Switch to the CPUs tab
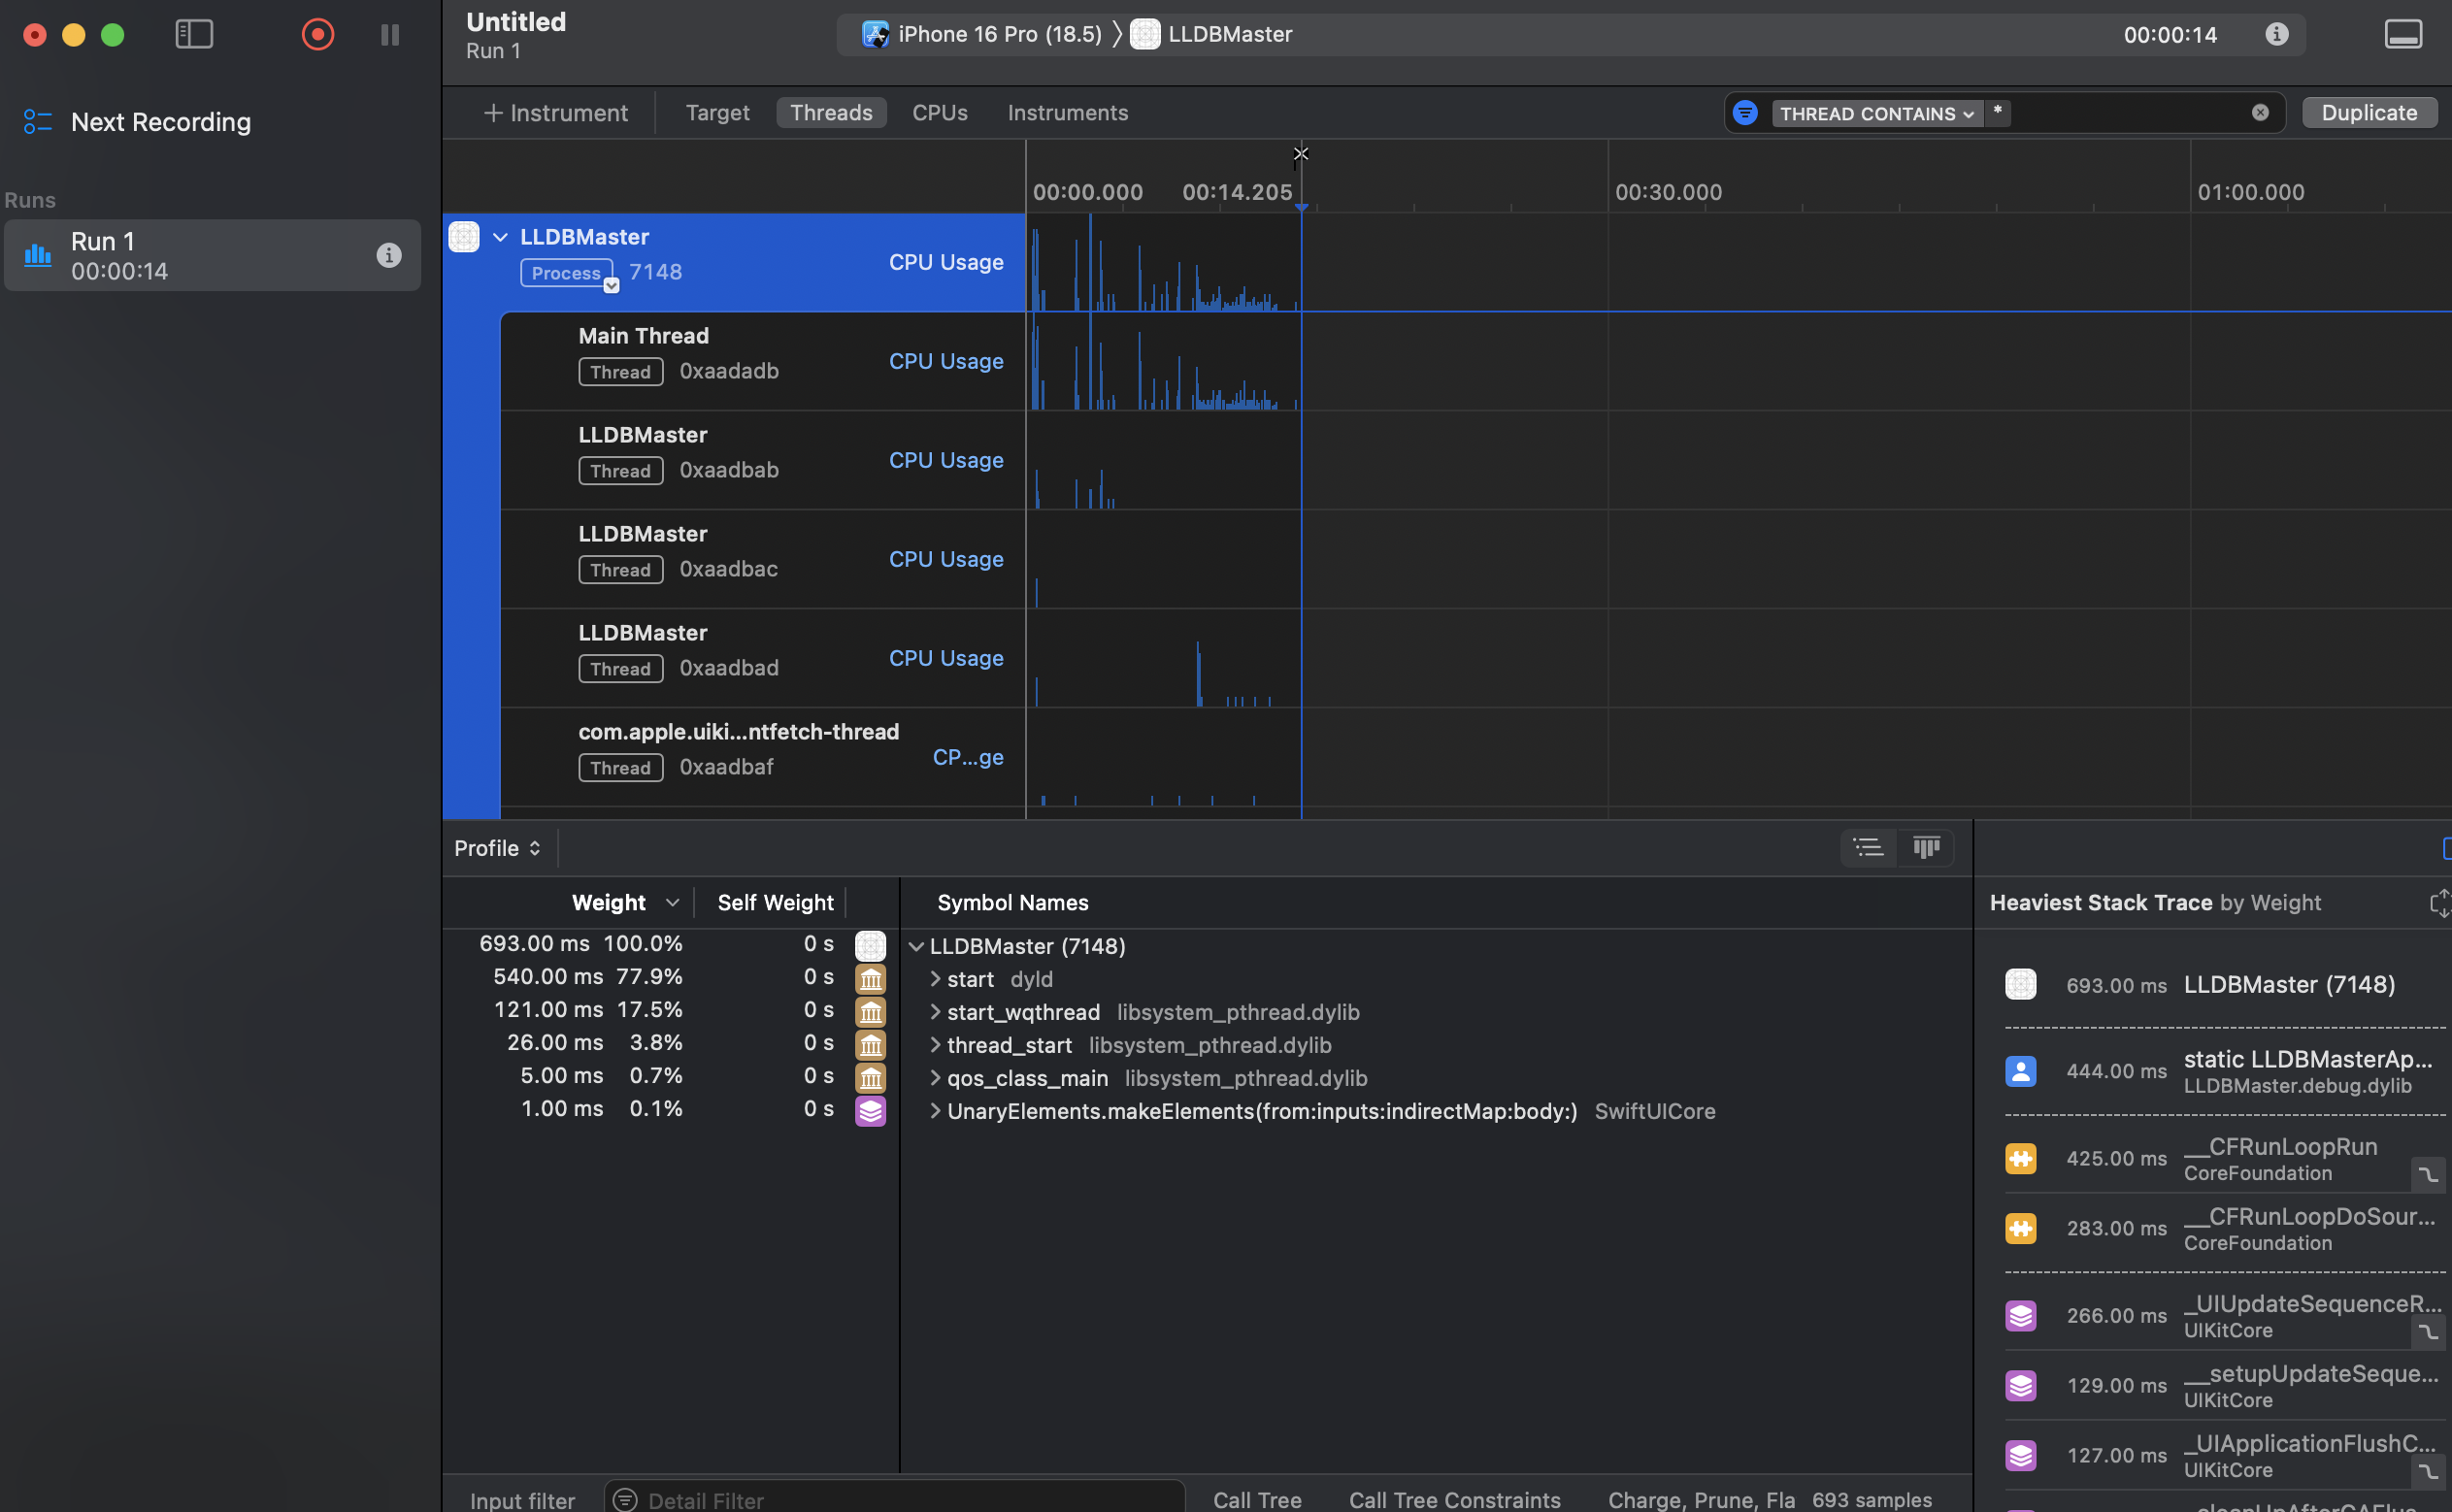The height and width of the screenshot is (1512, 2452). point(939,113)
